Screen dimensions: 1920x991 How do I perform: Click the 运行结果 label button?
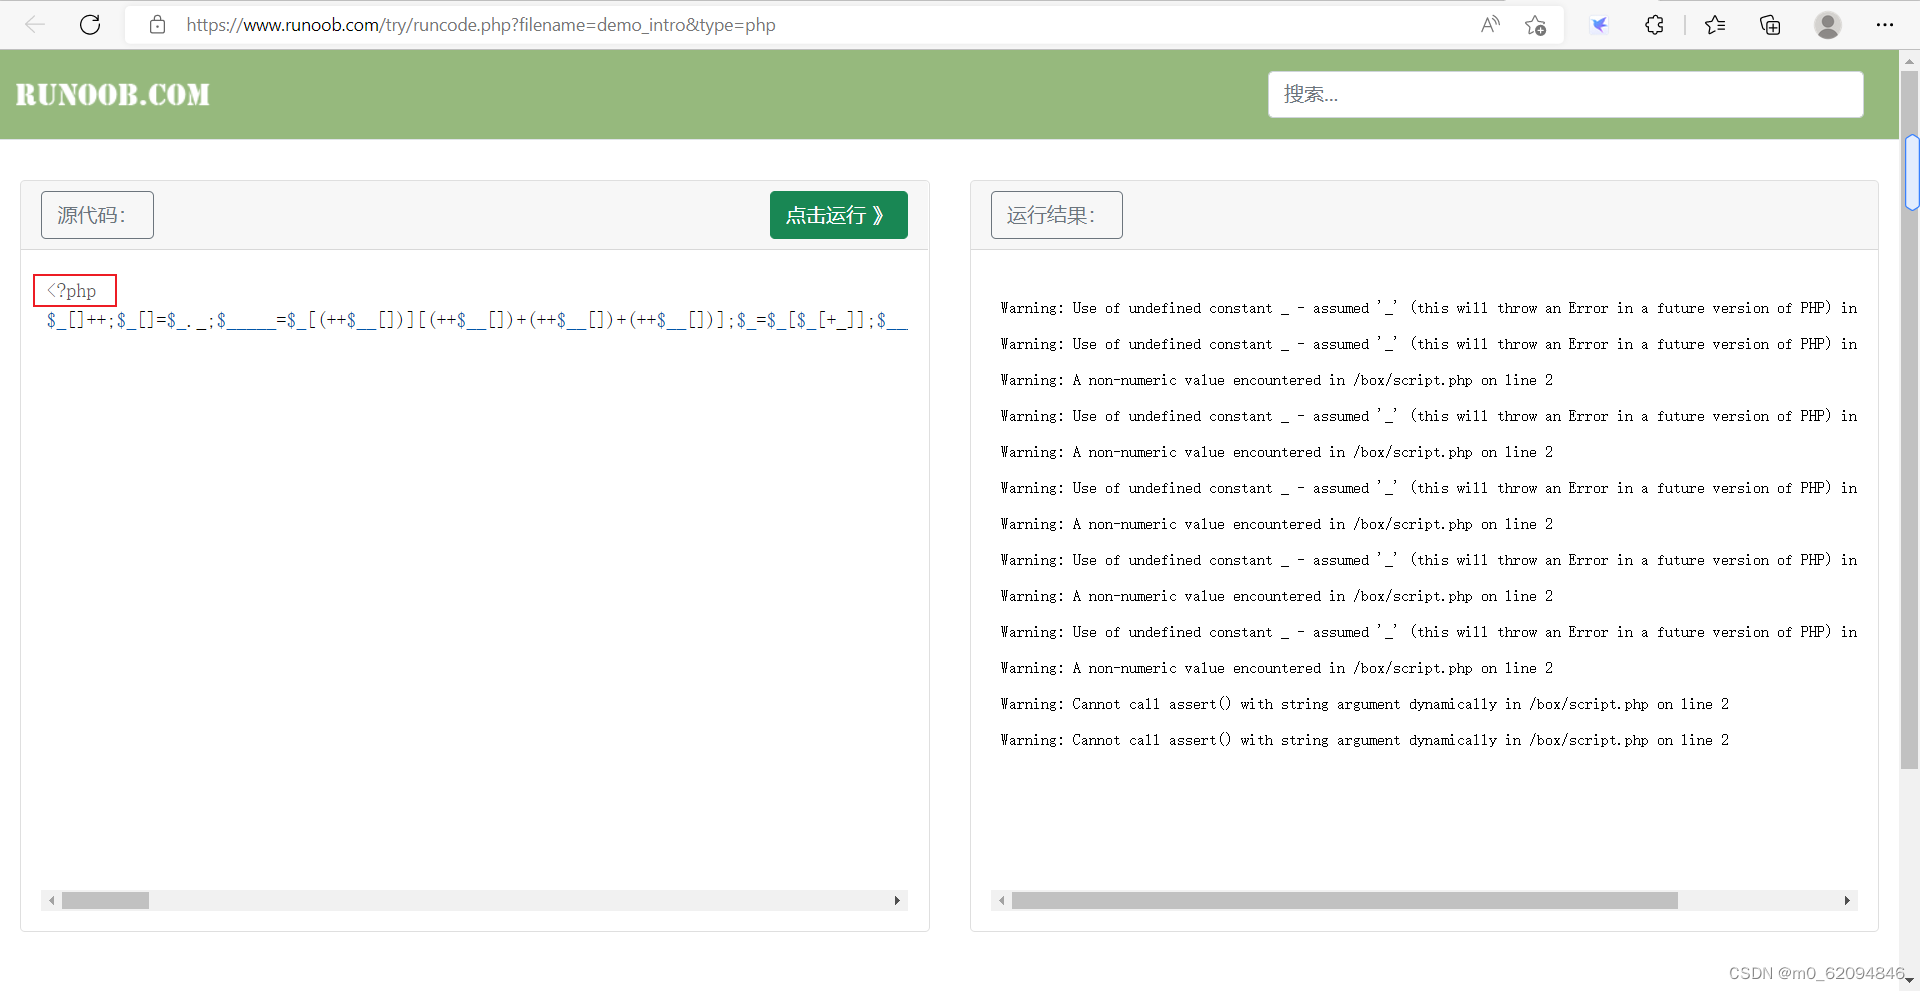pyautogui.click(x=1056, y=215)
